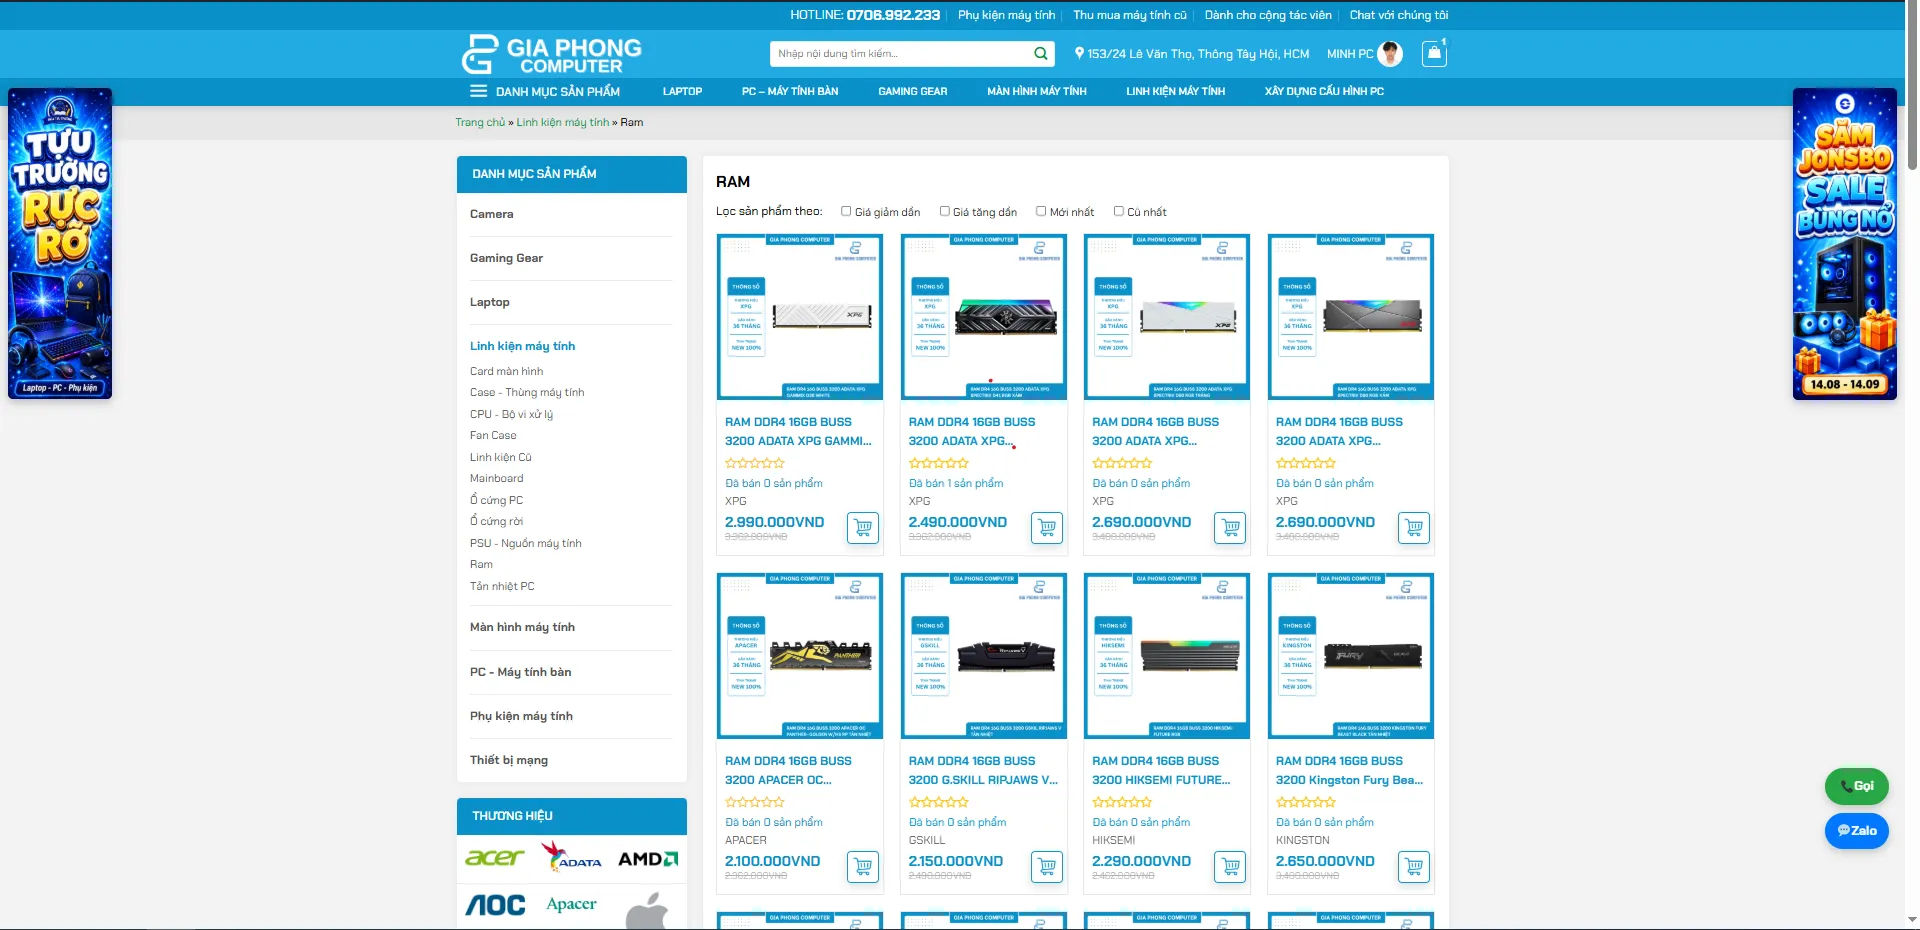Select Camera in the sidebar categories
The image size is (1920, 930).
point(492,214)
